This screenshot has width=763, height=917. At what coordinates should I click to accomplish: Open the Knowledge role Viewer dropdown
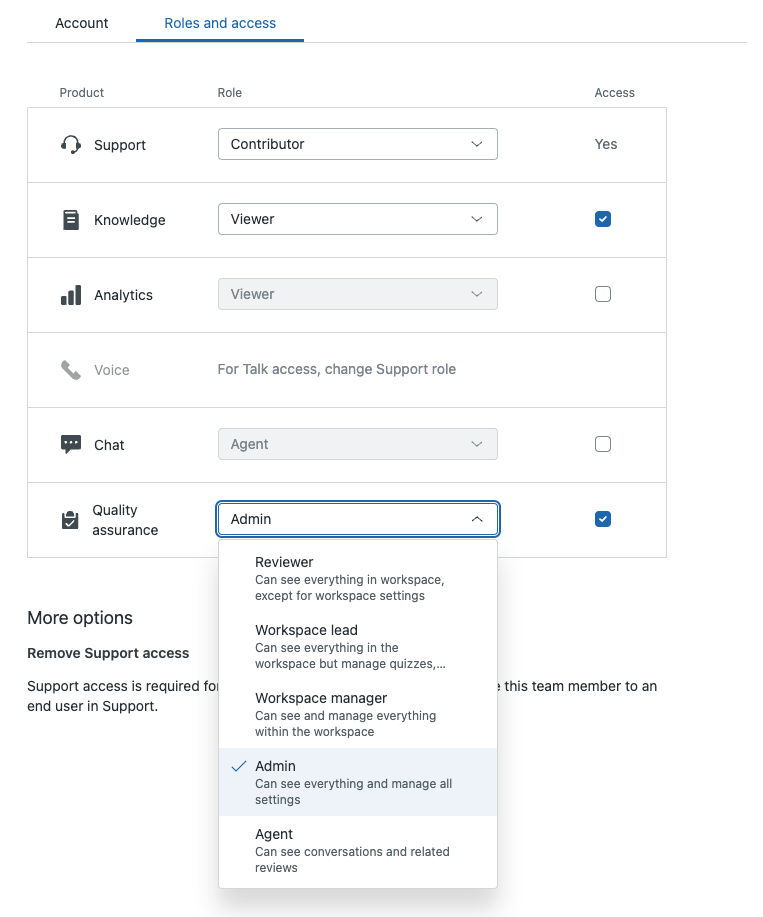pos(357,219)
